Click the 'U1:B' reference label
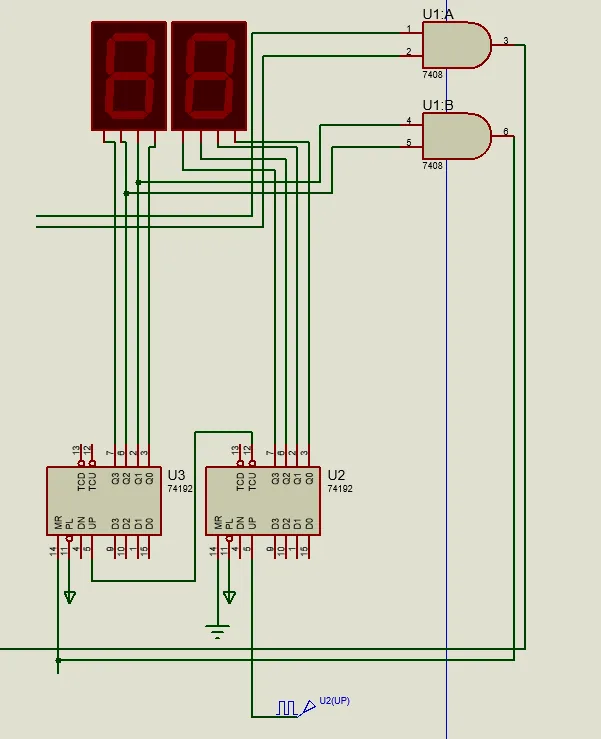 [438, 106]
